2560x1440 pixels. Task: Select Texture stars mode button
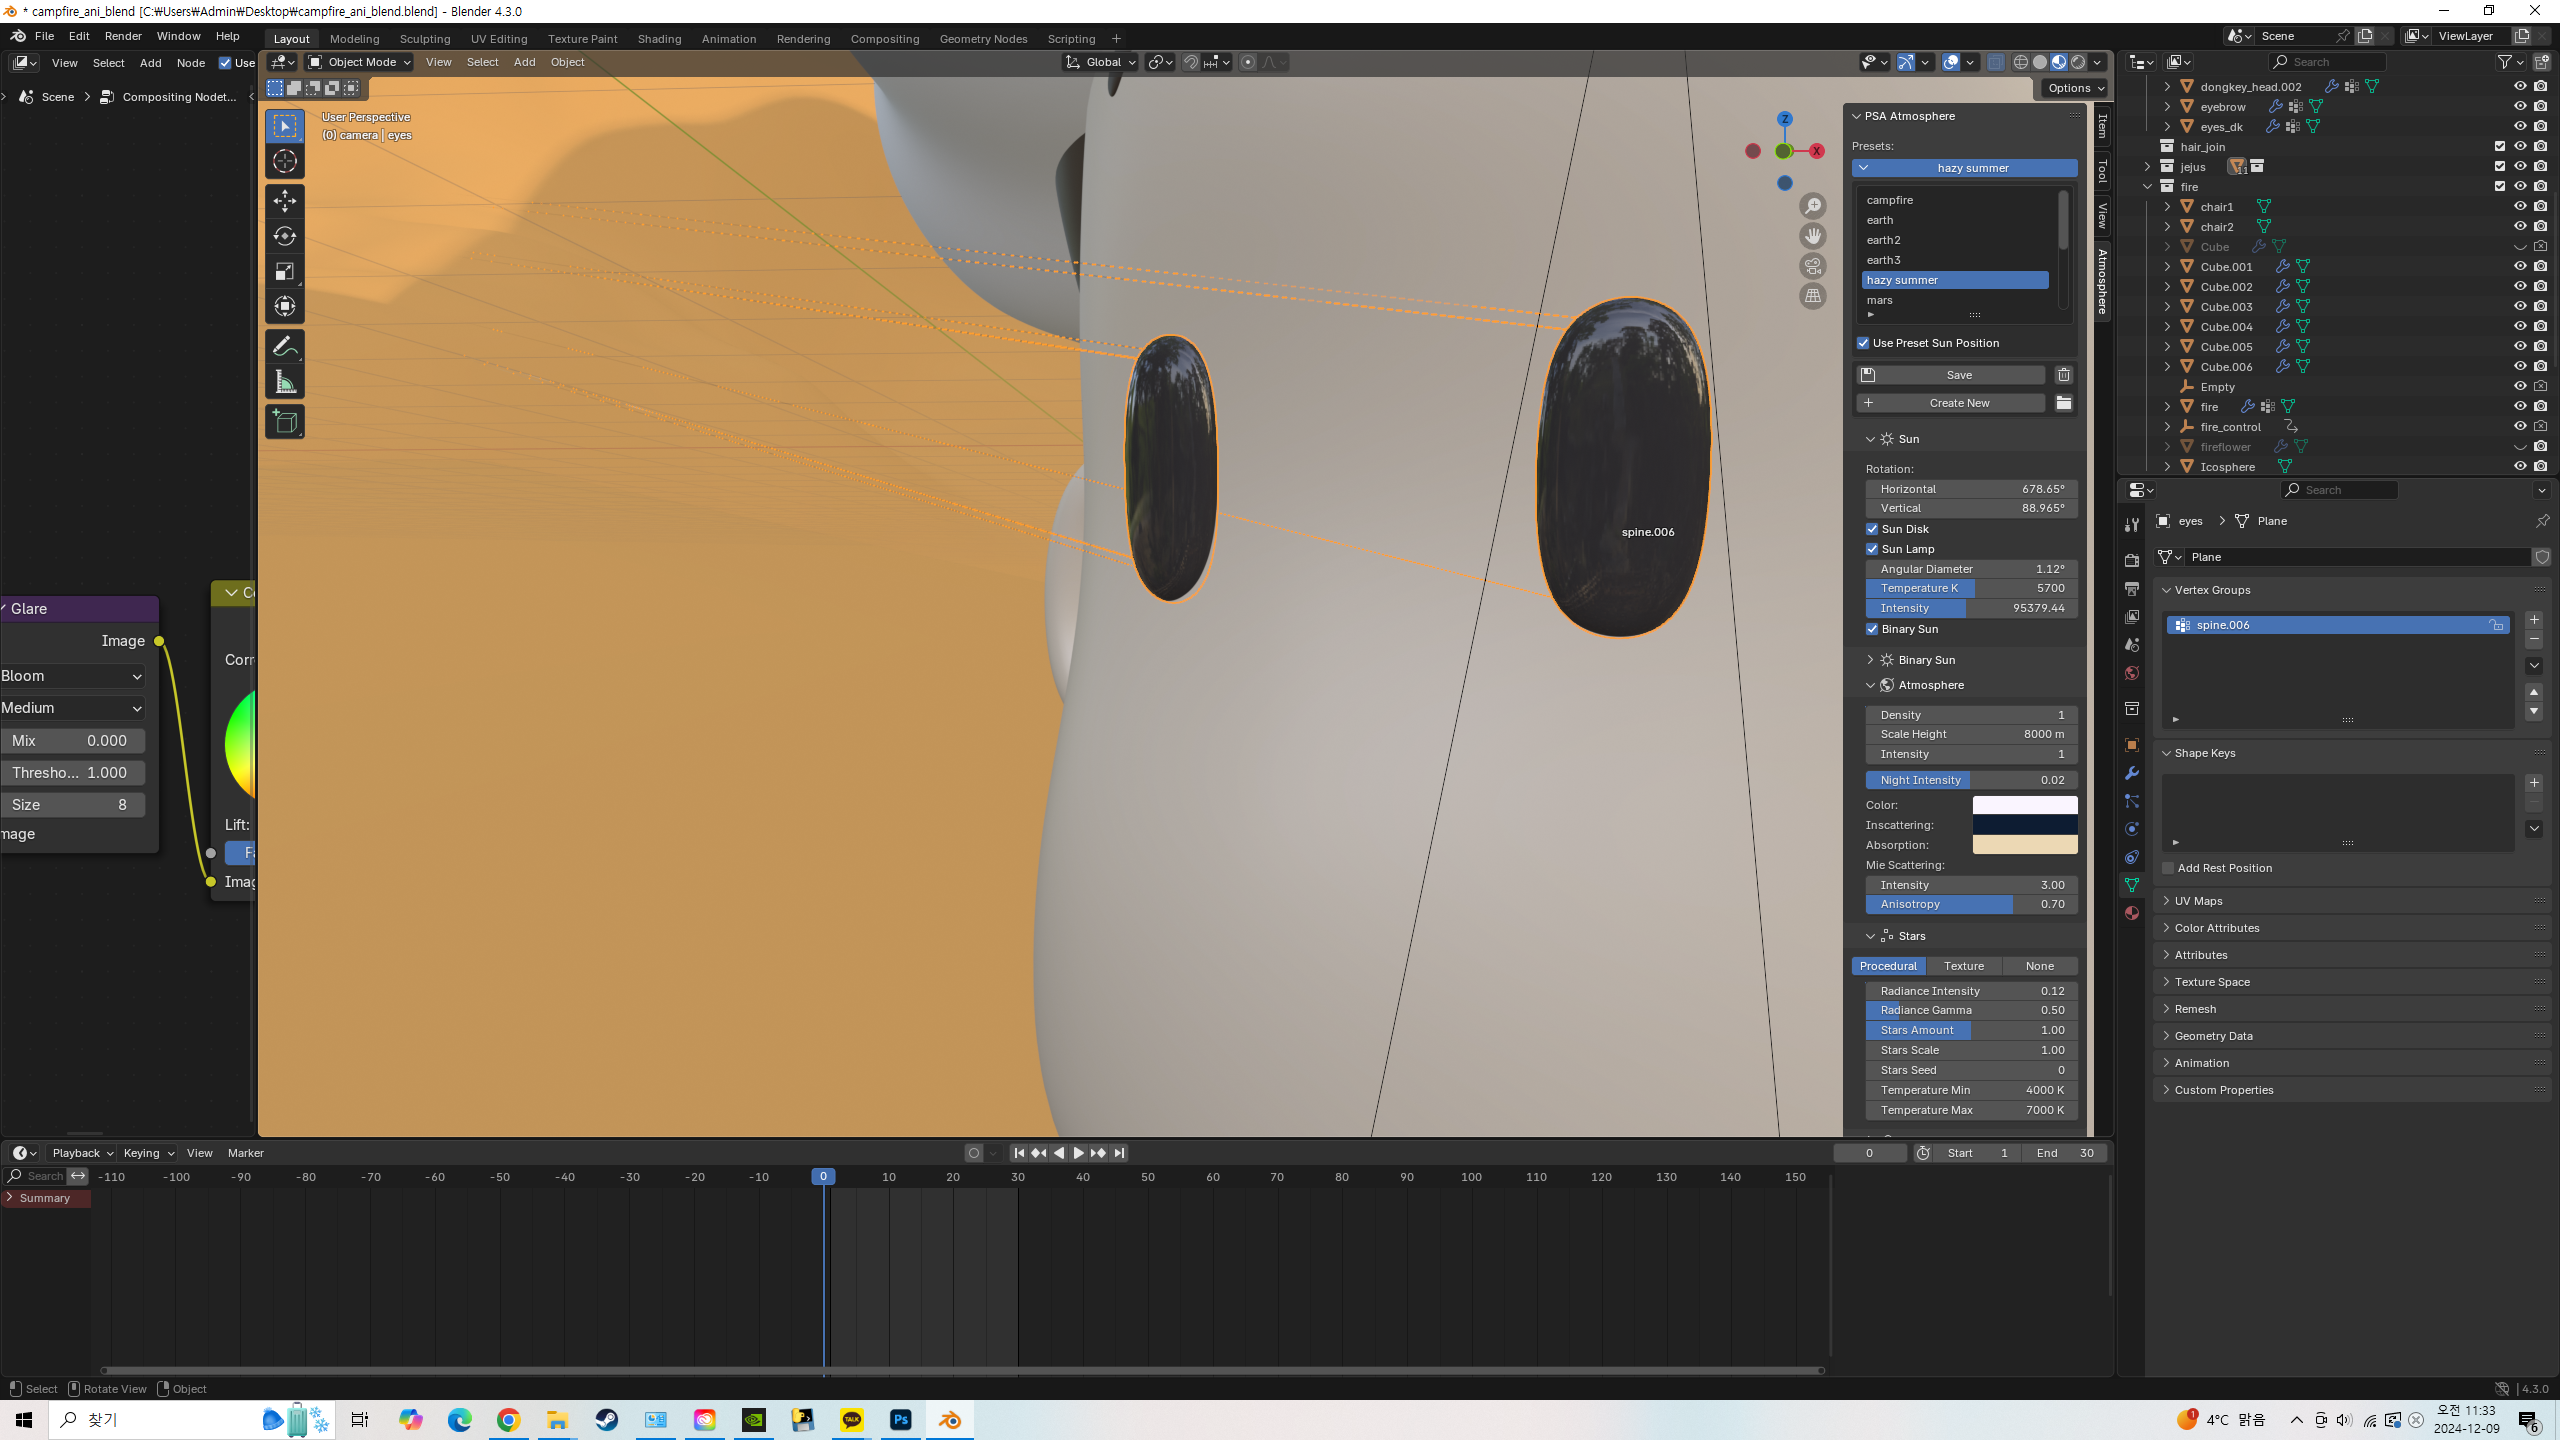1964,966
